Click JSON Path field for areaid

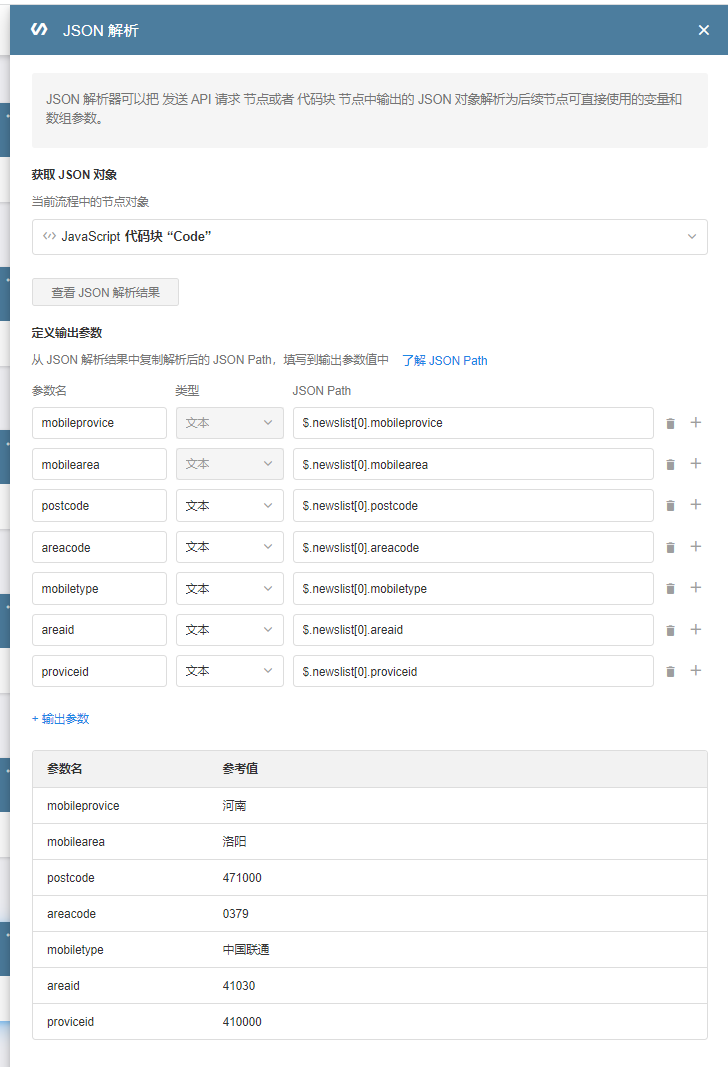pos(472,630)
